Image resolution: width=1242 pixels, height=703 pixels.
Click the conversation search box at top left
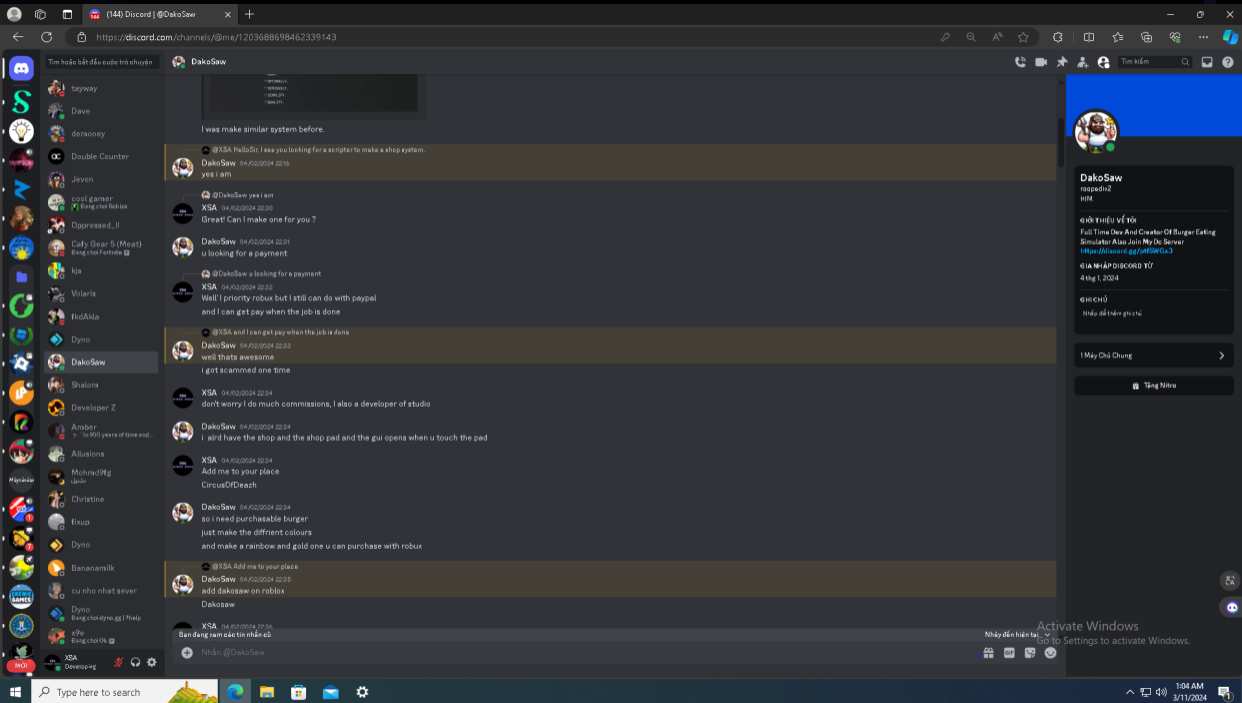(101, 62)
